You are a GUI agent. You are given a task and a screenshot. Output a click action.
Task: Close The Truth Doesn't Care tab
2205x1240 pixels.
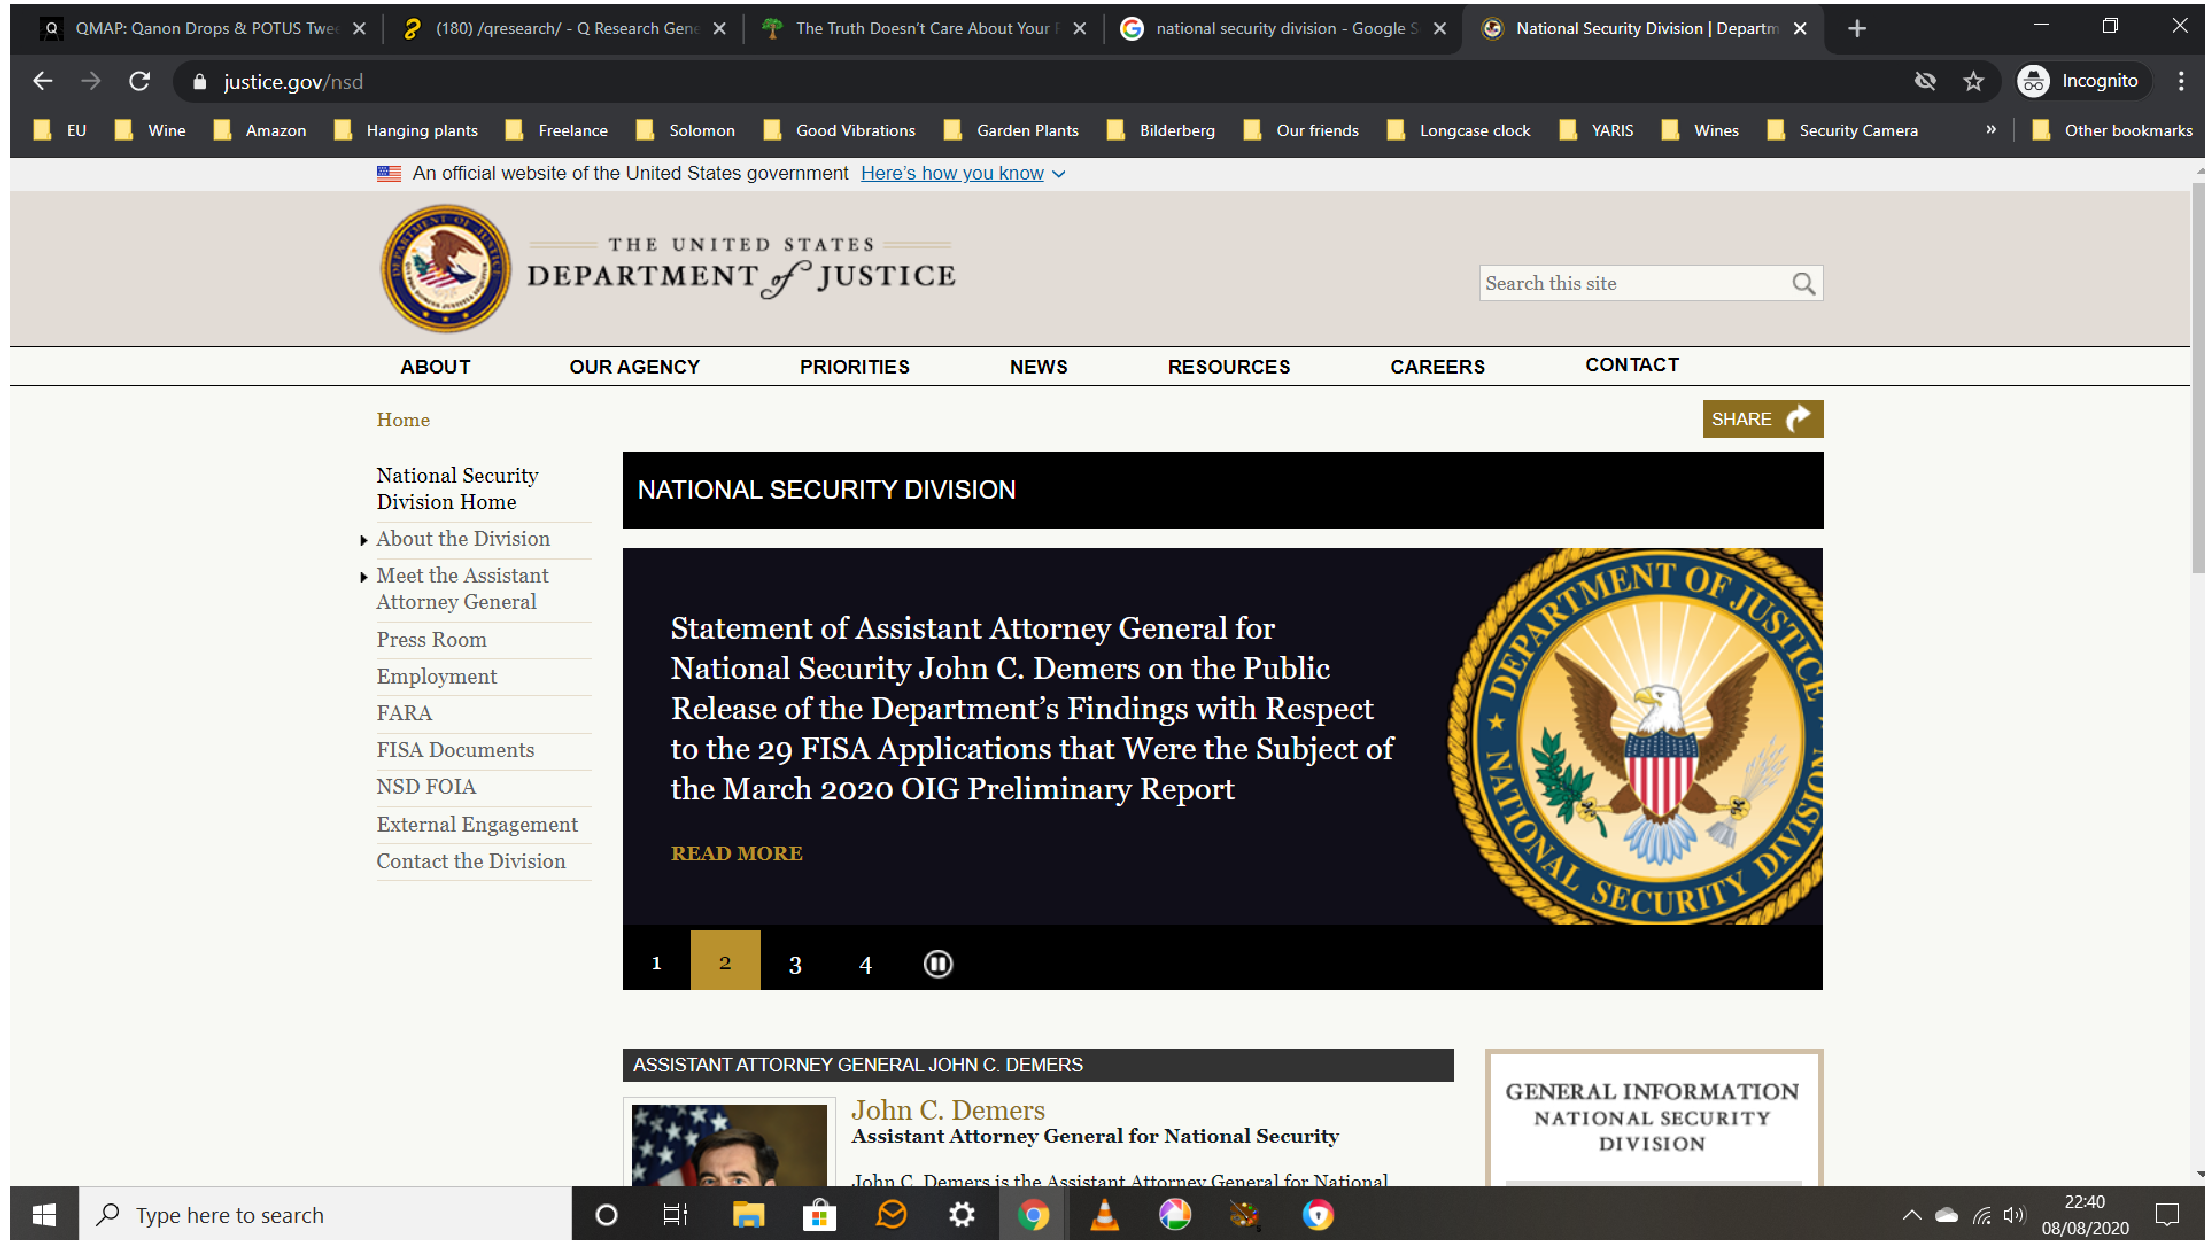click(1079, 28)
